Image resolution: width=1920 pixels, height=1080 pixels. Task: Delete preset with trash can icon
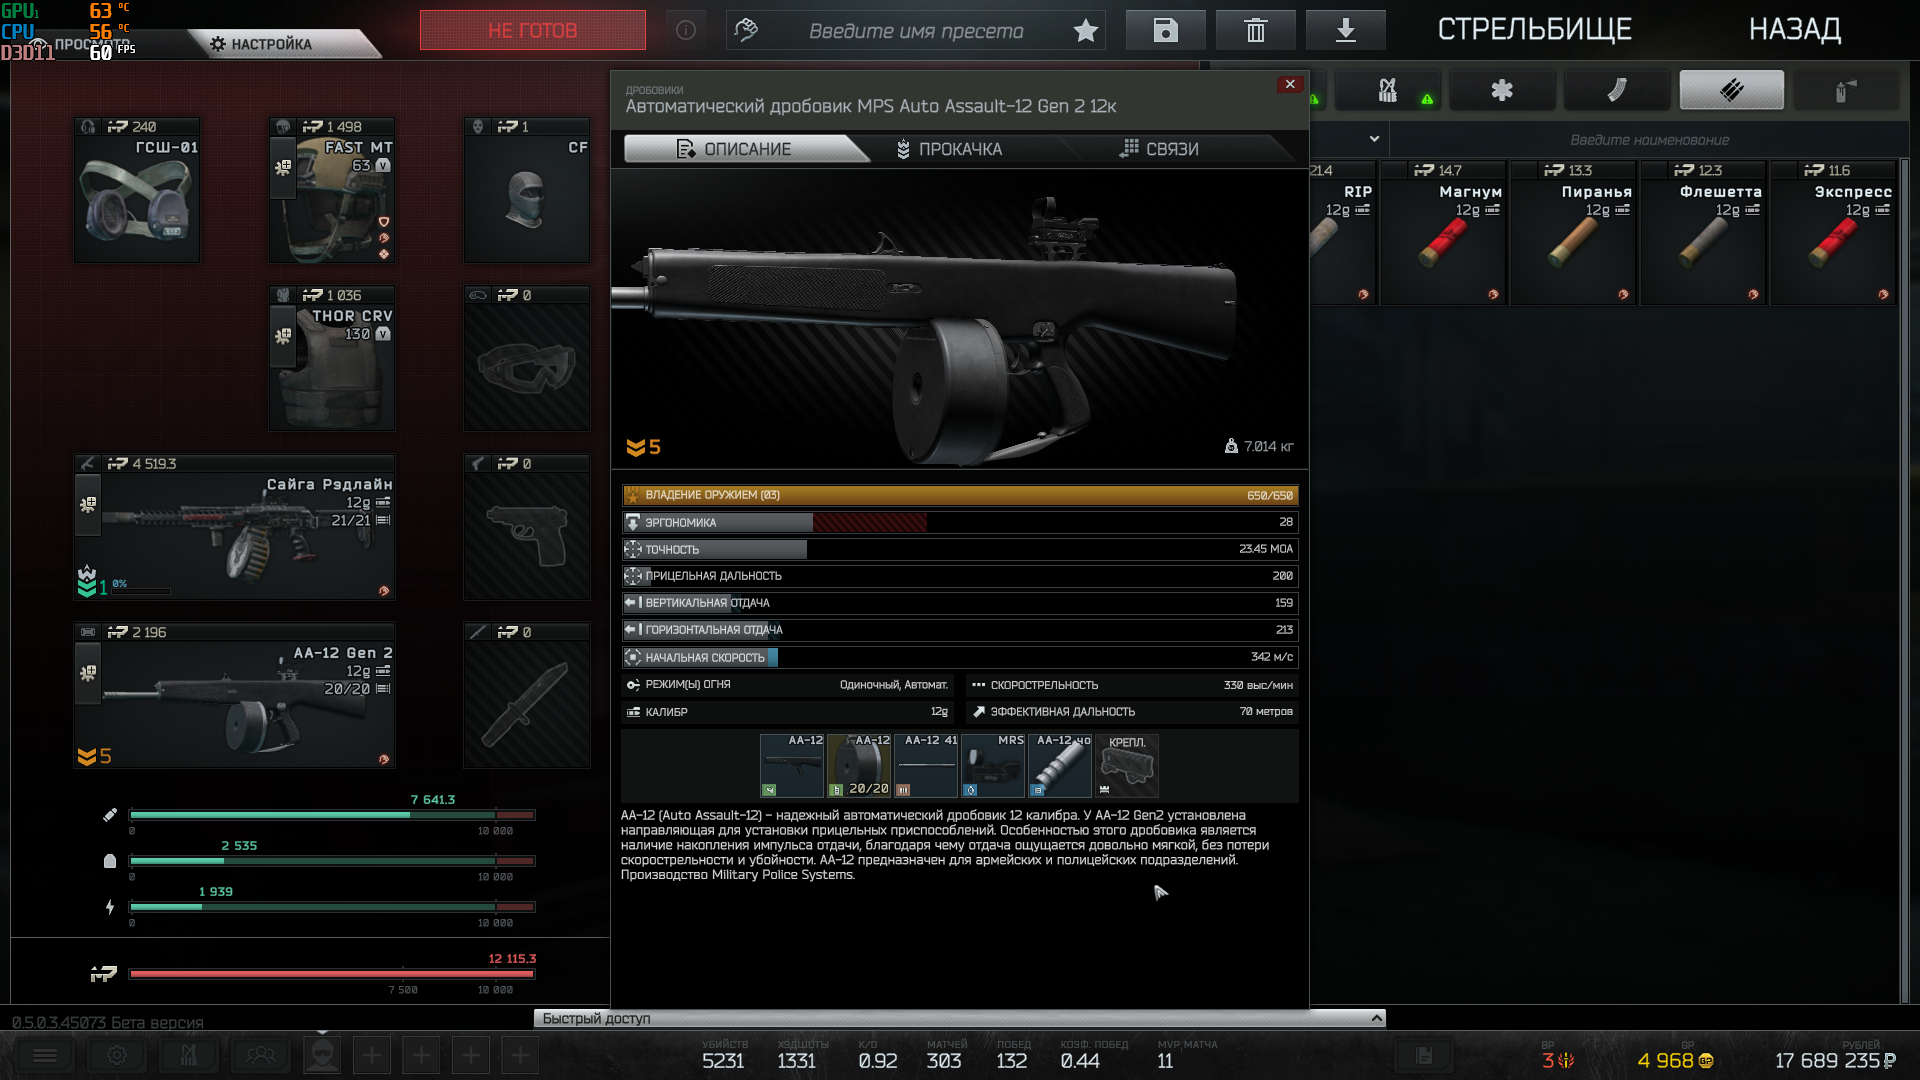(x=1255, y=30)
